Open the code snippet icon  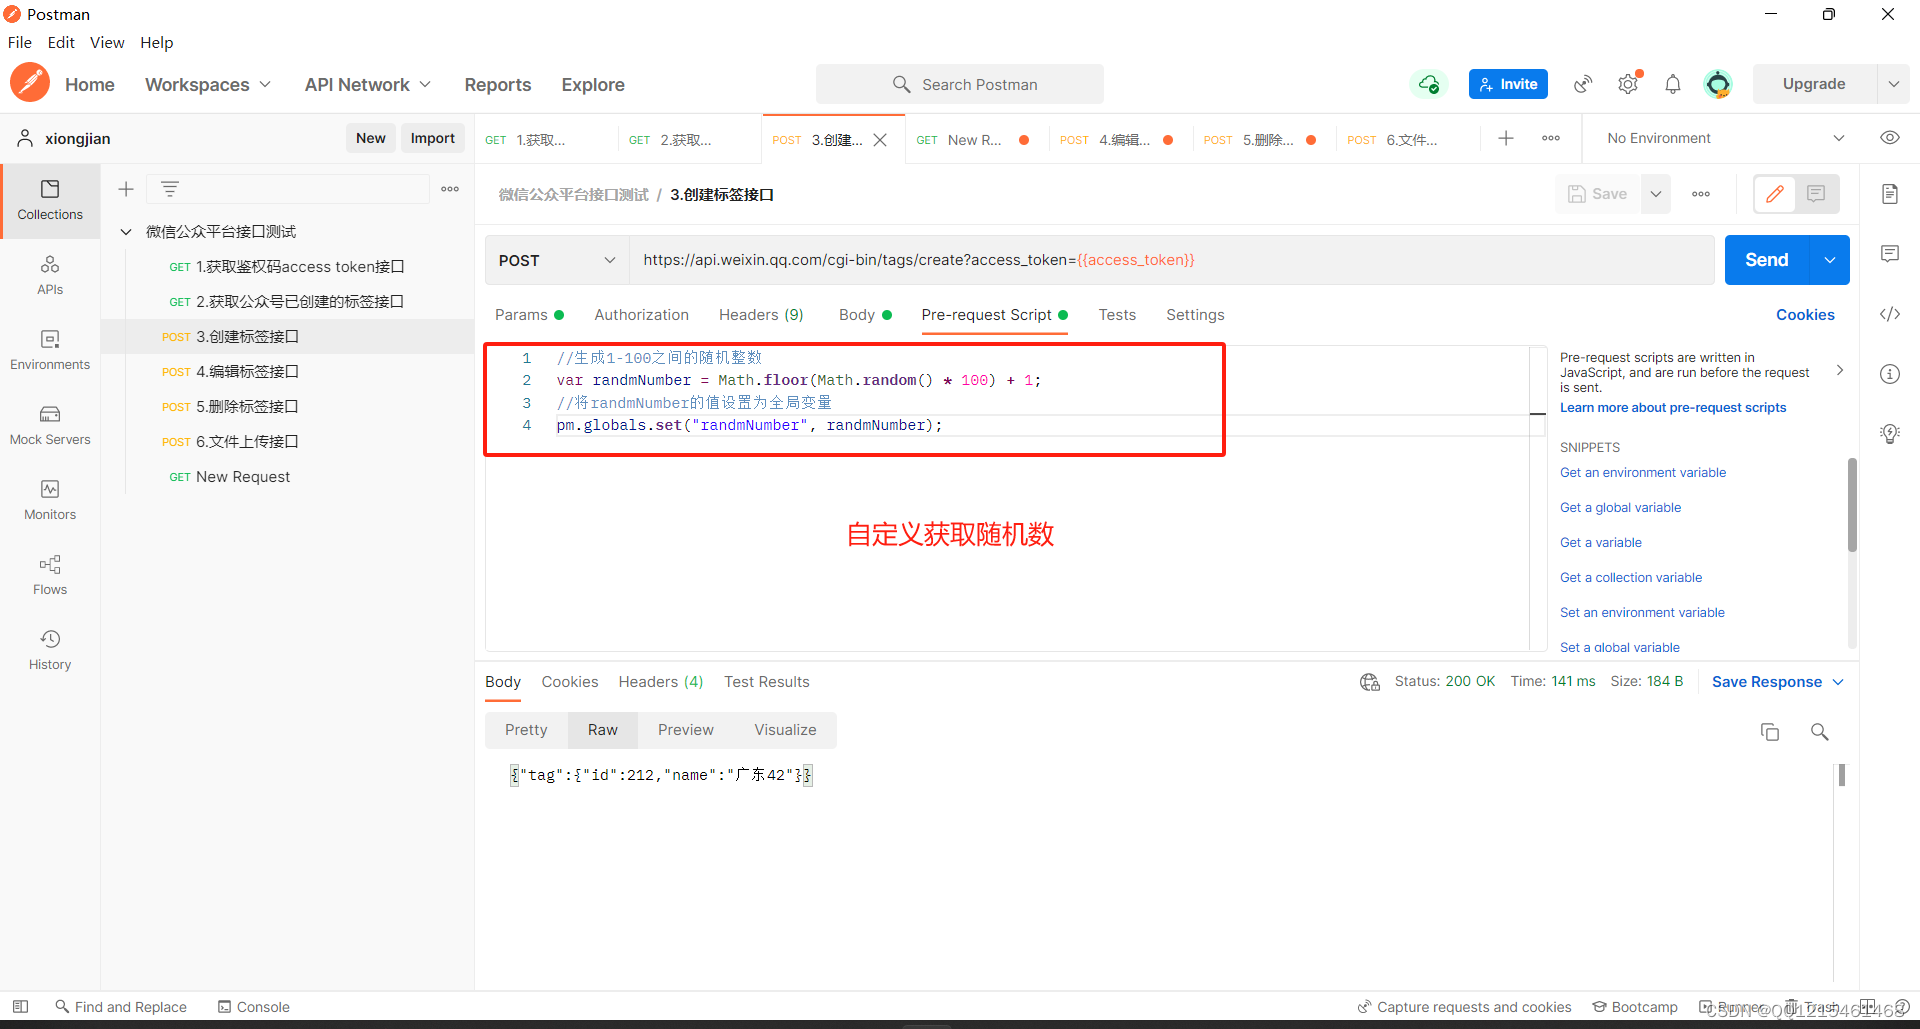[1890, 314]
